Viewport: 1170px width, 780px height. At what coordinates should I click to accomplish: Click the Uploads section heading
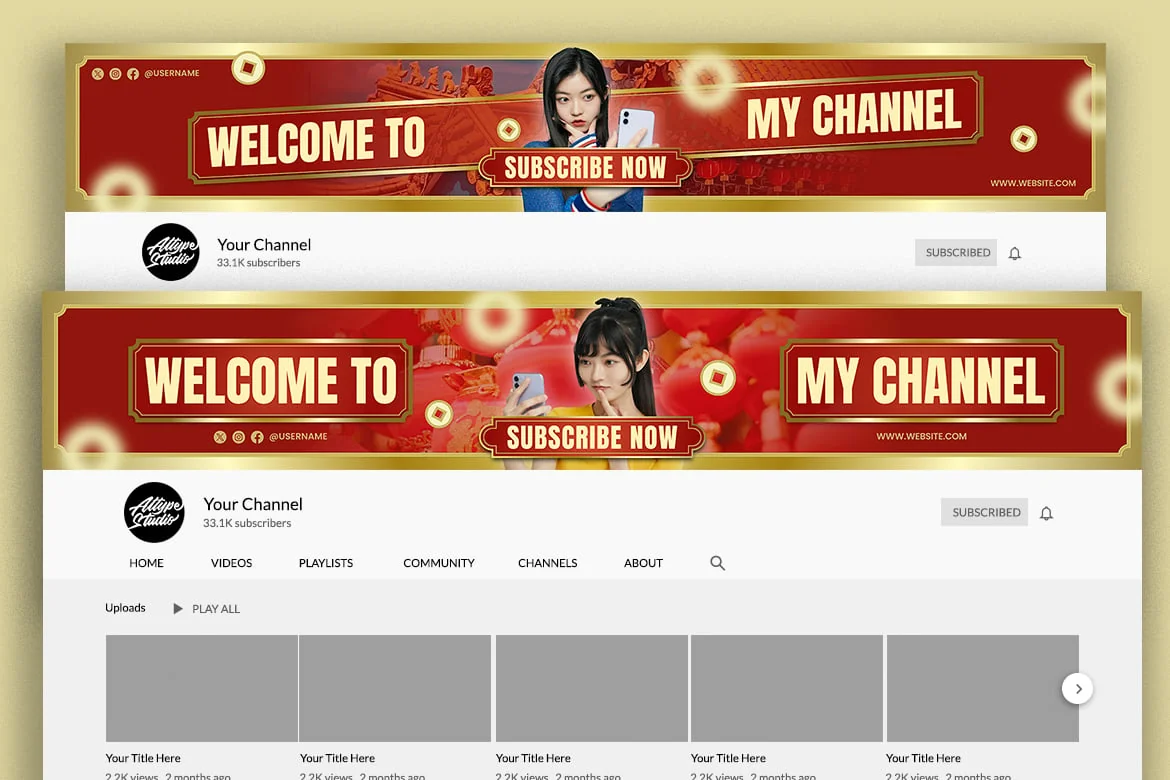(125, 608)
